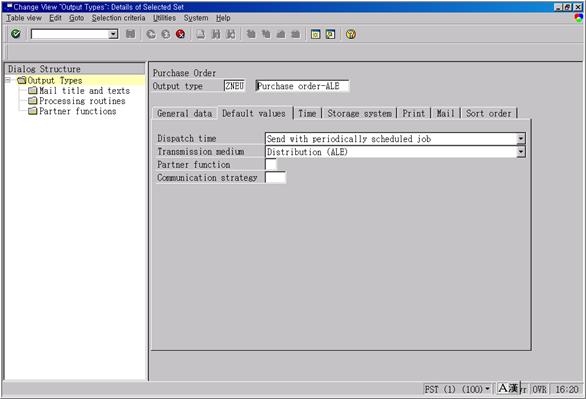This screenshot has width=586, height=399.
Task: Open the Dispatch time dropdown arrow
Action: tap(521, 139)
